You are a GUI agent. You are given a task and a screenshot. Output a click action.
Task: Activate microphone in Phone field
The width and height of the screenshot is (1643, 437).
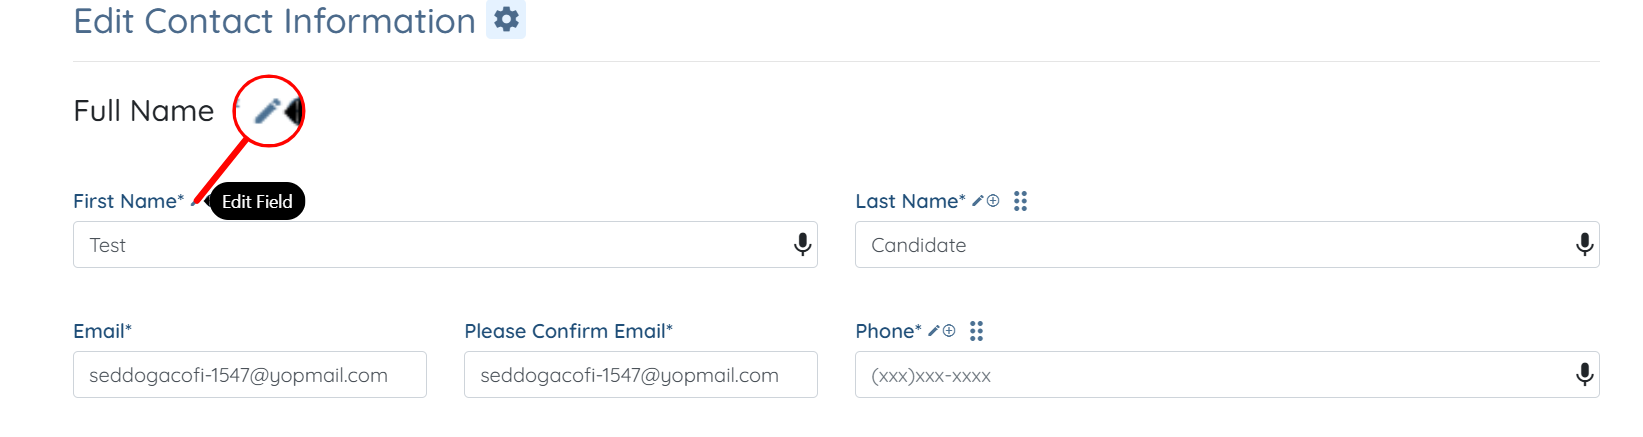coord(1584,374)
